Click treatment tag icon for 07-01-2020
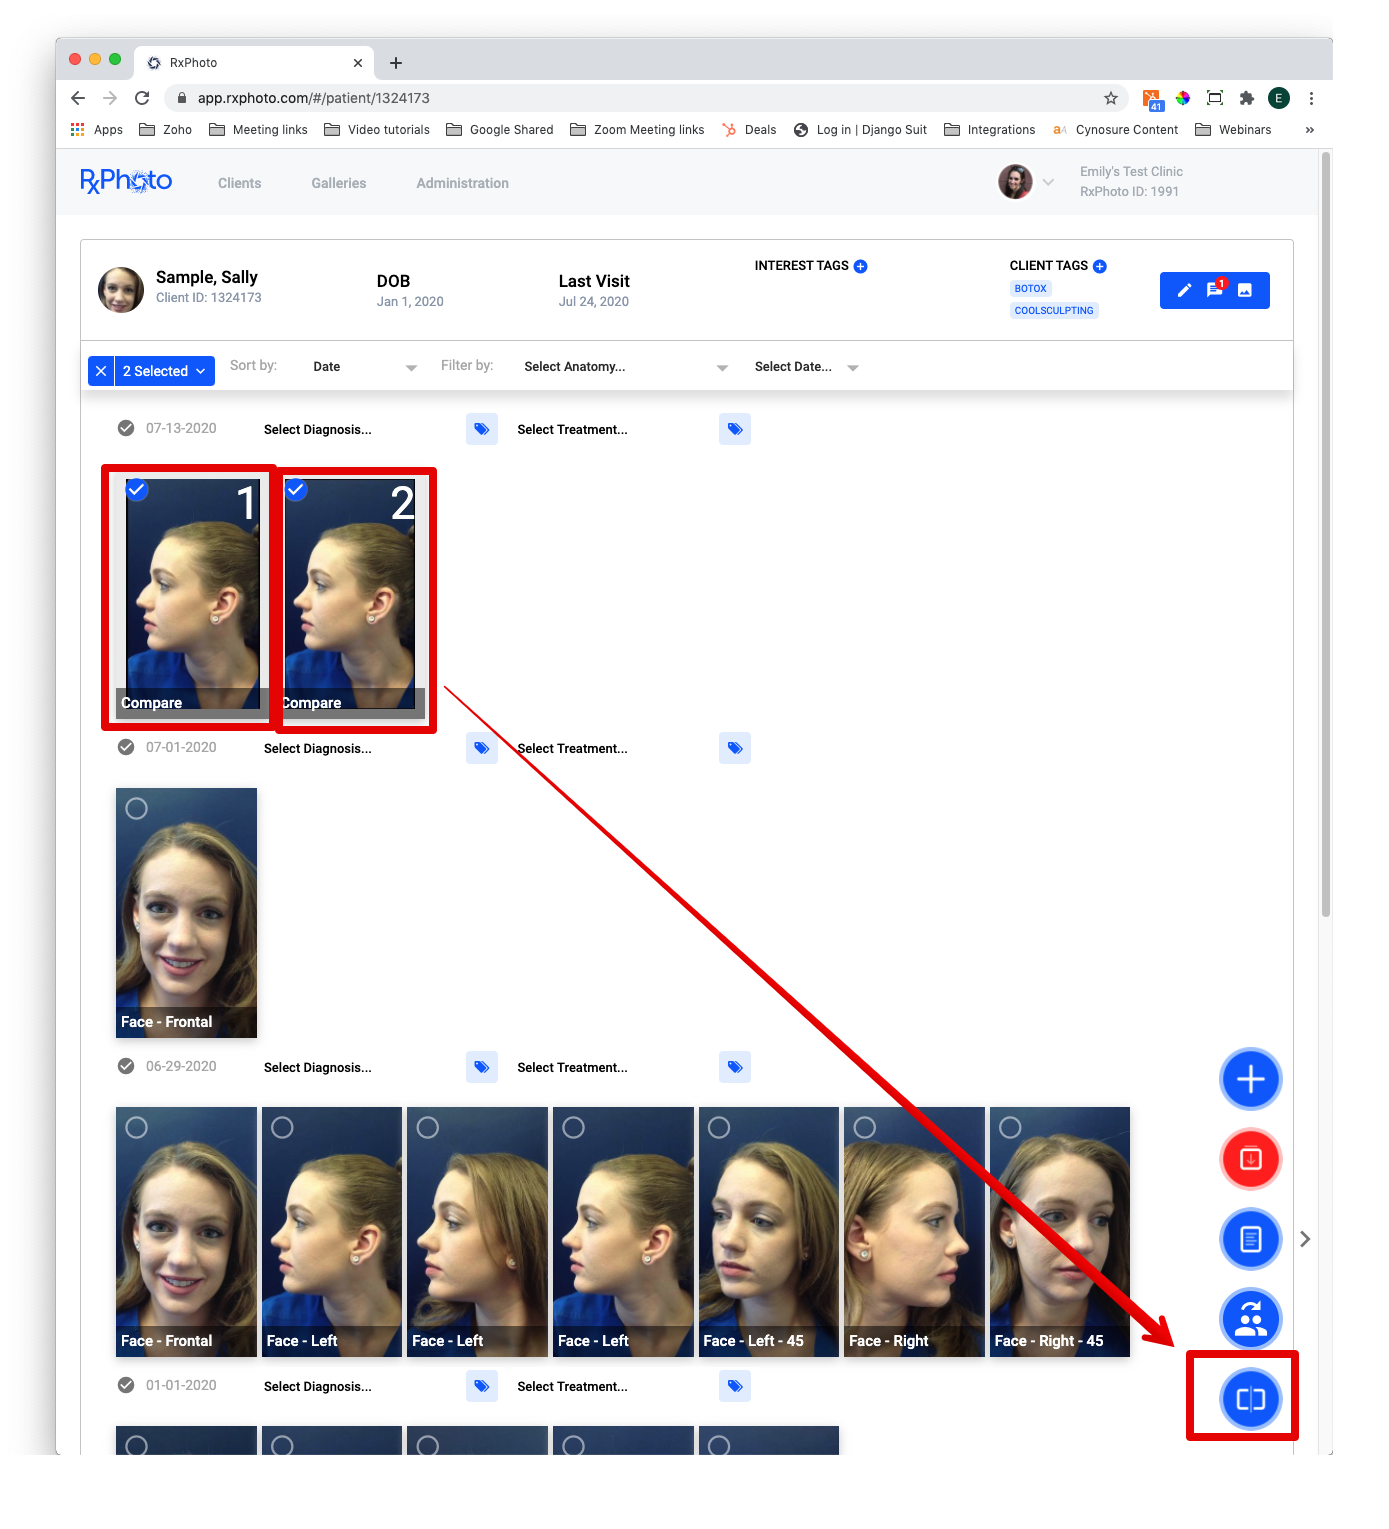Image resolution: width=1389 pixels, height=1529 pixels. click(x=735, y=748)
